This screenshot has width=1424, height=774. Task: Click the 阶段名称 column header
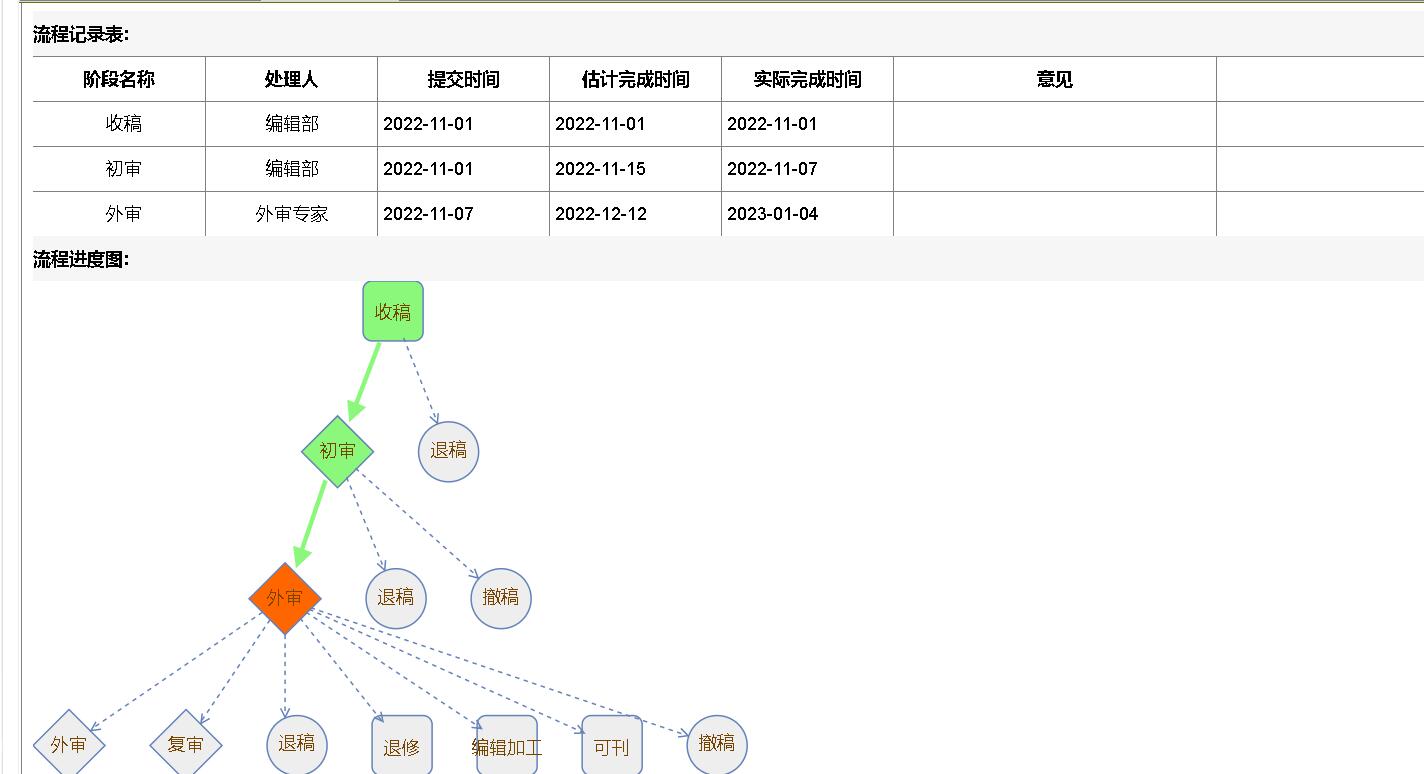coord(119,79)
